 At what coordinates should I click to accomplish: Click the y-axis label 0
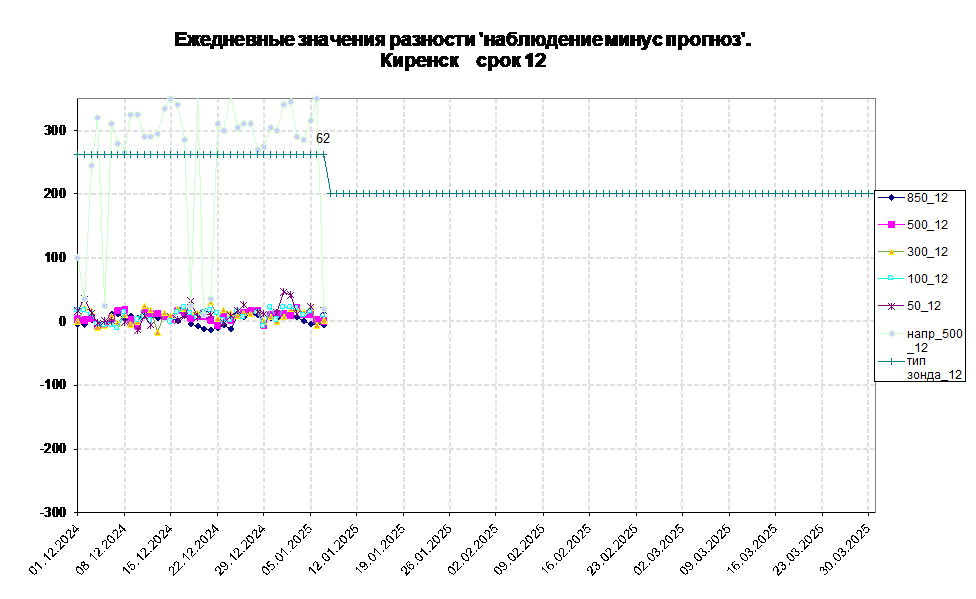(62, 321)
